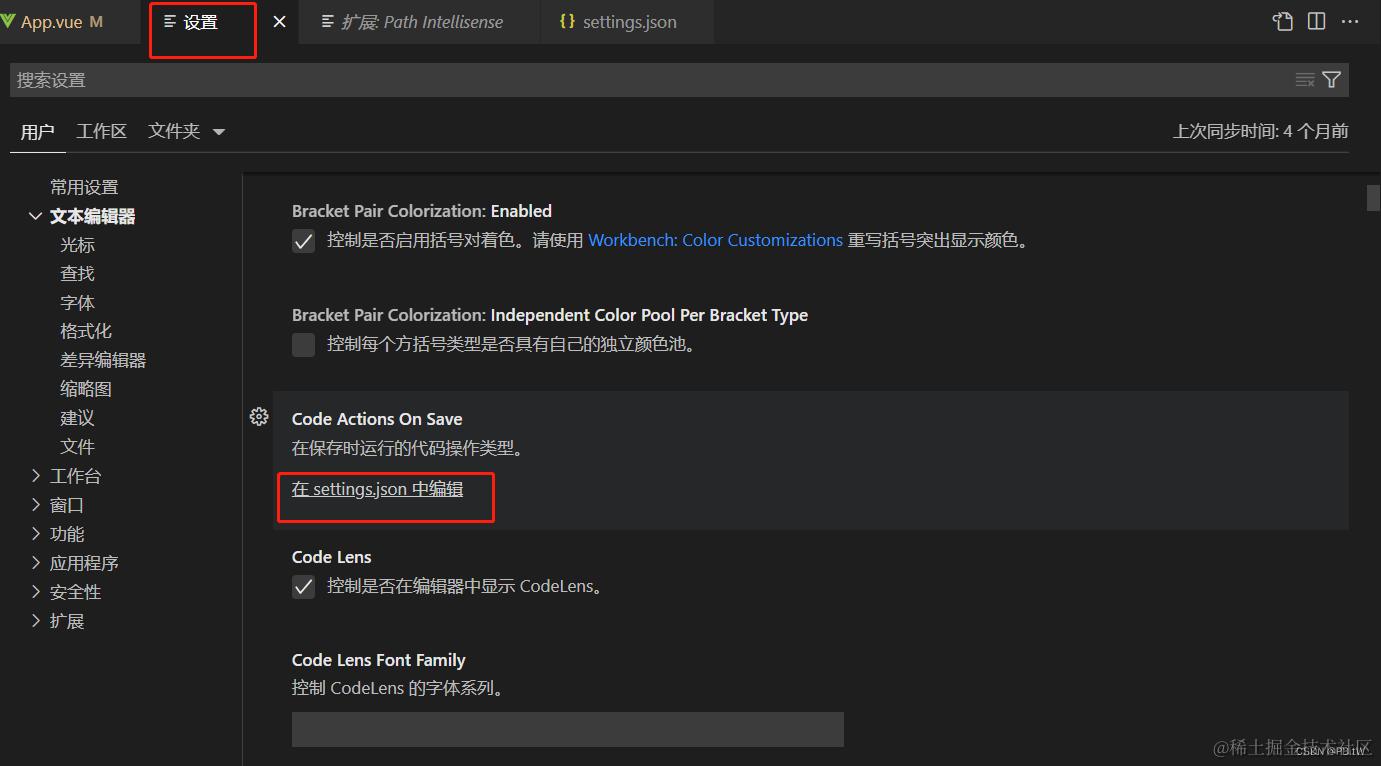The height and width of the screenshot is (766, 1381).
Task: Toggle Bracket Pair Colorization Enabled checkbox
Action: [x=304, y=241]
